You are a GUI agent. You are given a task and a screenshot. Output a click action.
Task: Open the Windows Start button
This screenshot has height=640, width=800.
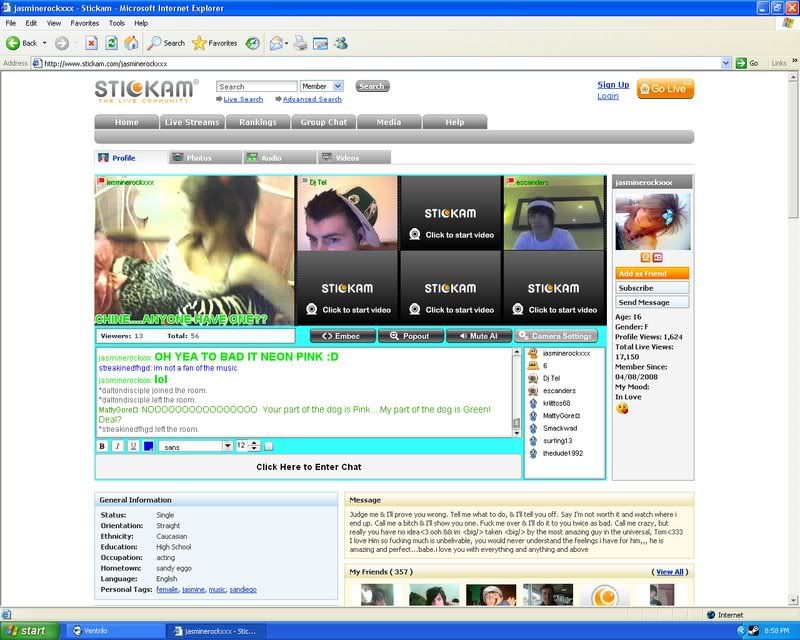coord(31,631)
